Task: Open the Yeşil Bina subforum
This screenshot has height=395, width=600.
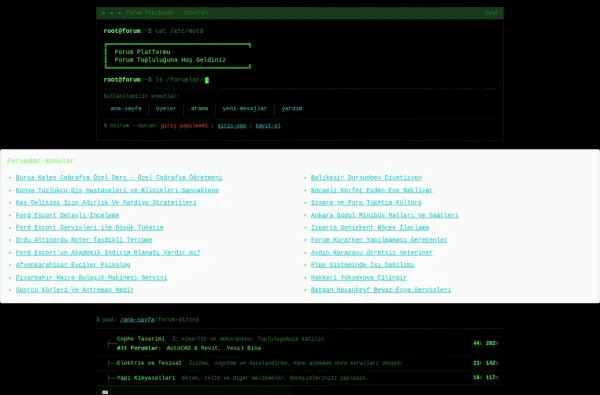Action: coord(244,348)
